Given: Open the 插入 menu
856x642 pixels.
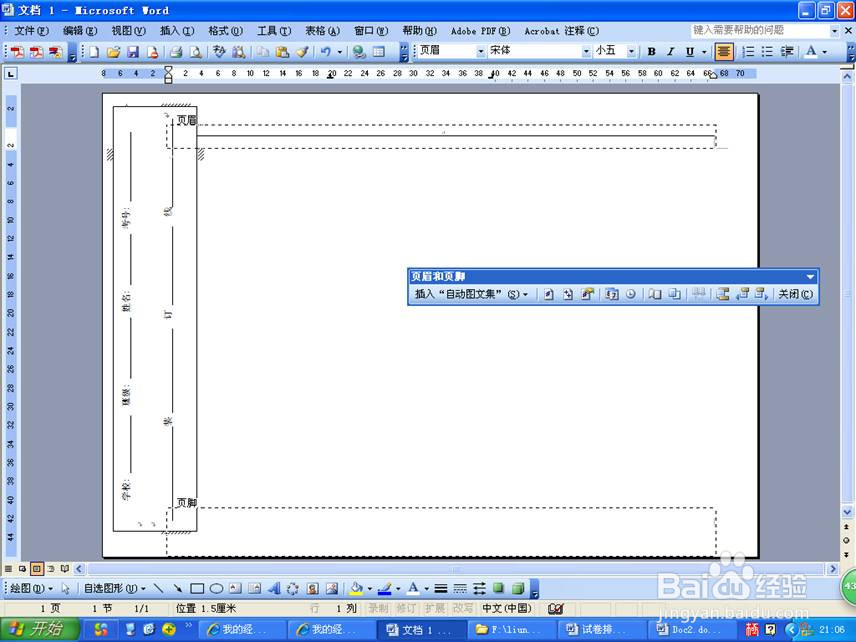Looking at the screenshot, I should (x=177, y=31).
